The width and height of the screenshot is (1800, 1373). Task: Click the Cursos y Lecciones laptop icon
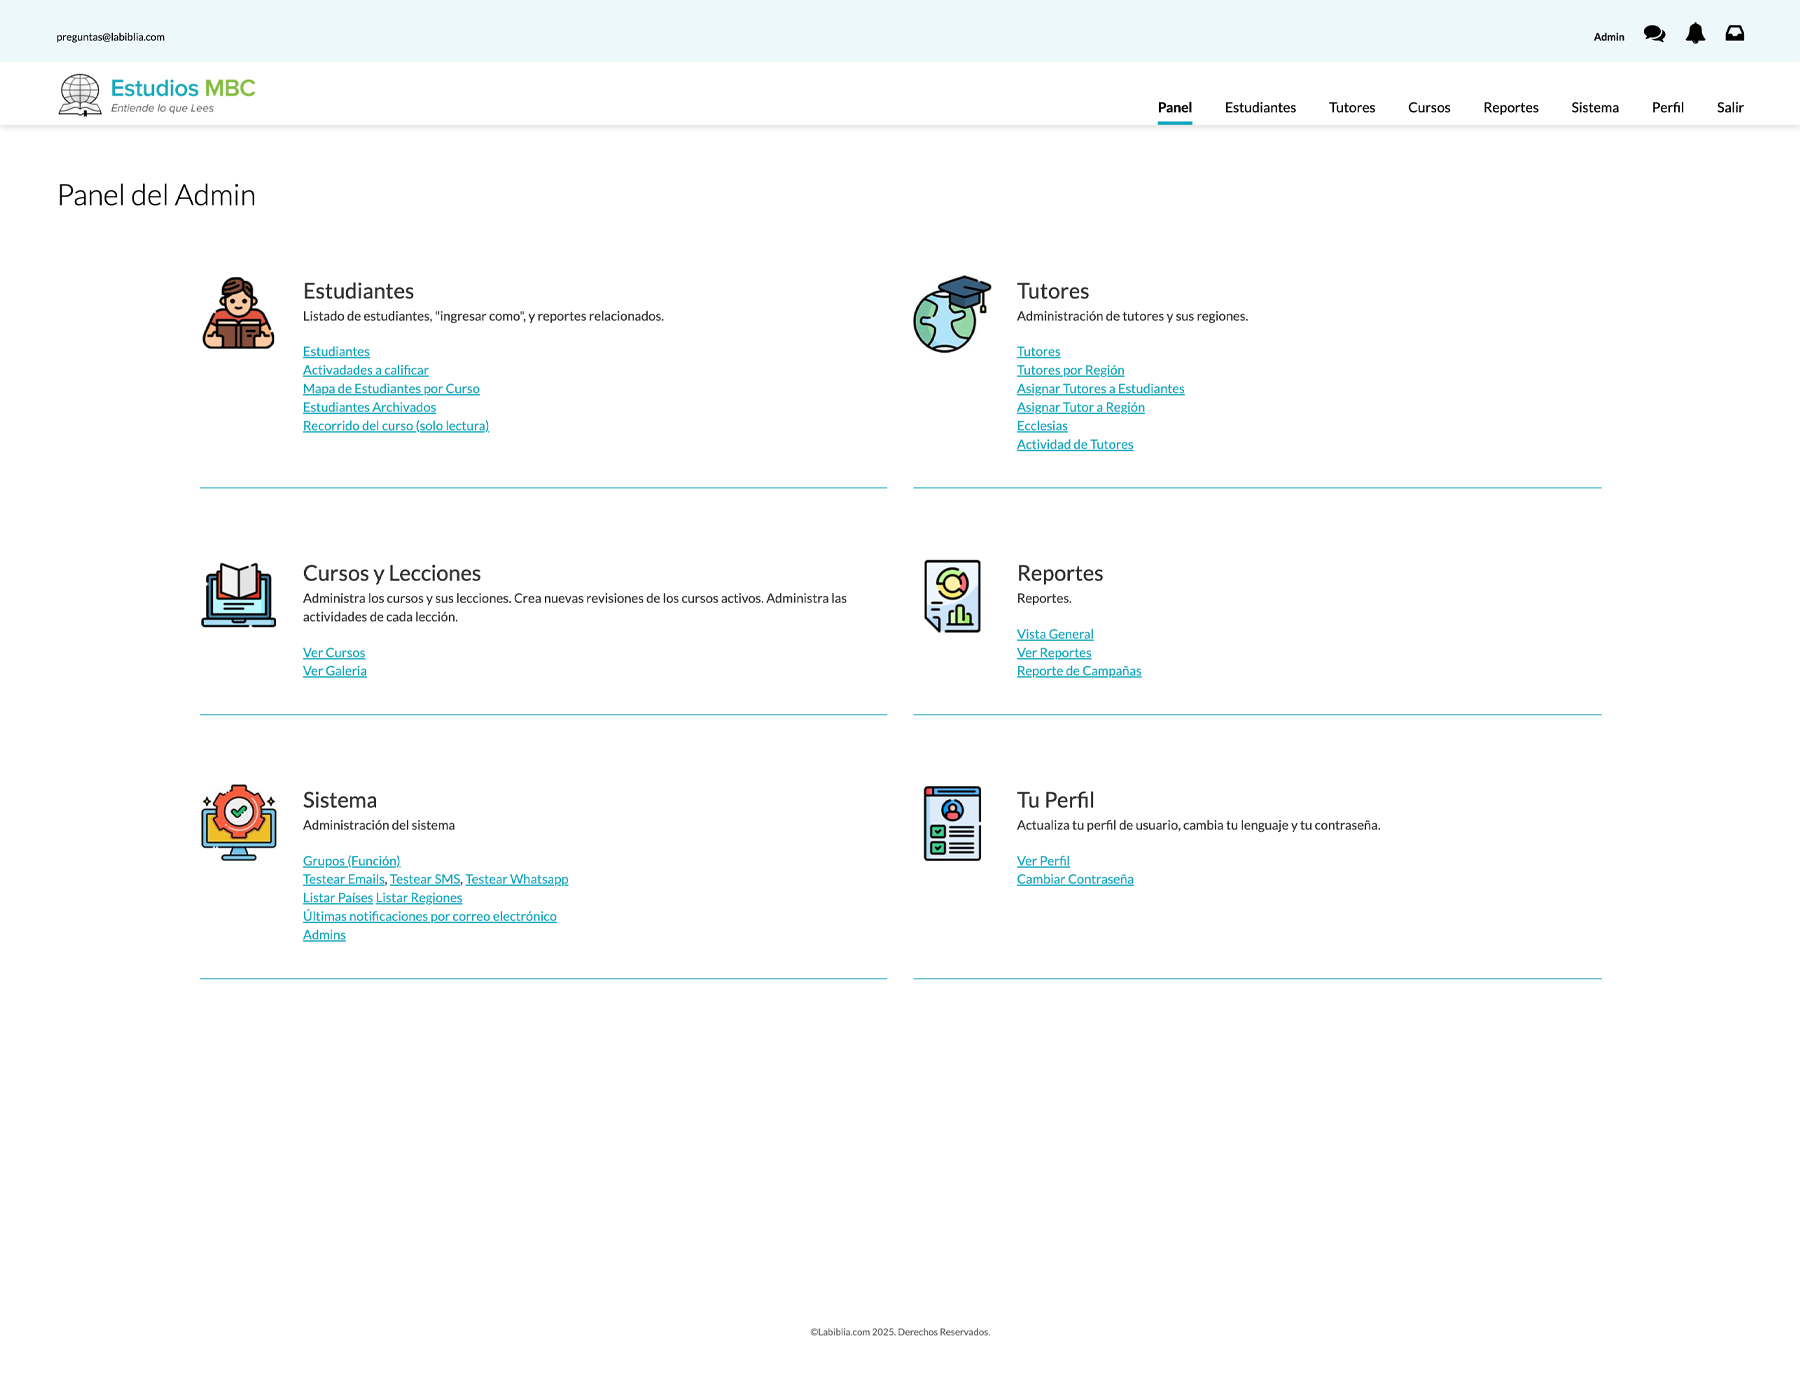pyautogui.click(x=238, y=596)
